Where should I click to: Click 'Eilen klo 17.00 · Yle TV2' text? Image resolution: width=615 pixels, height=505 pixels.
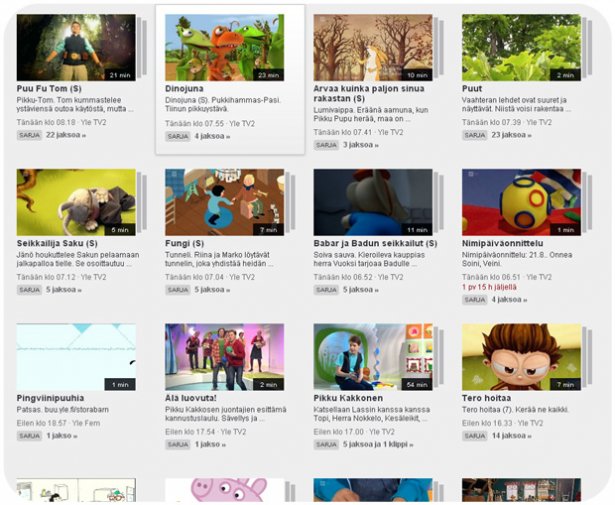click(x=354, y=432)
